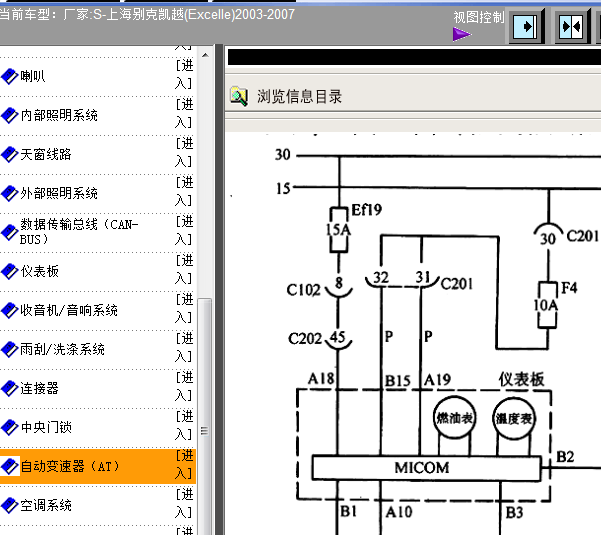Click the [进入] link for 雨刮/洗涤系统
Viewport: 601px width, 535px height.
point(184,348)
